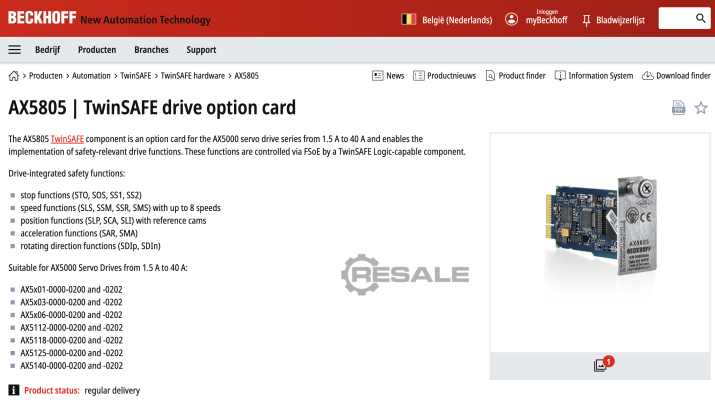Open image gallery icon with badge

click(x=604, y=364)
